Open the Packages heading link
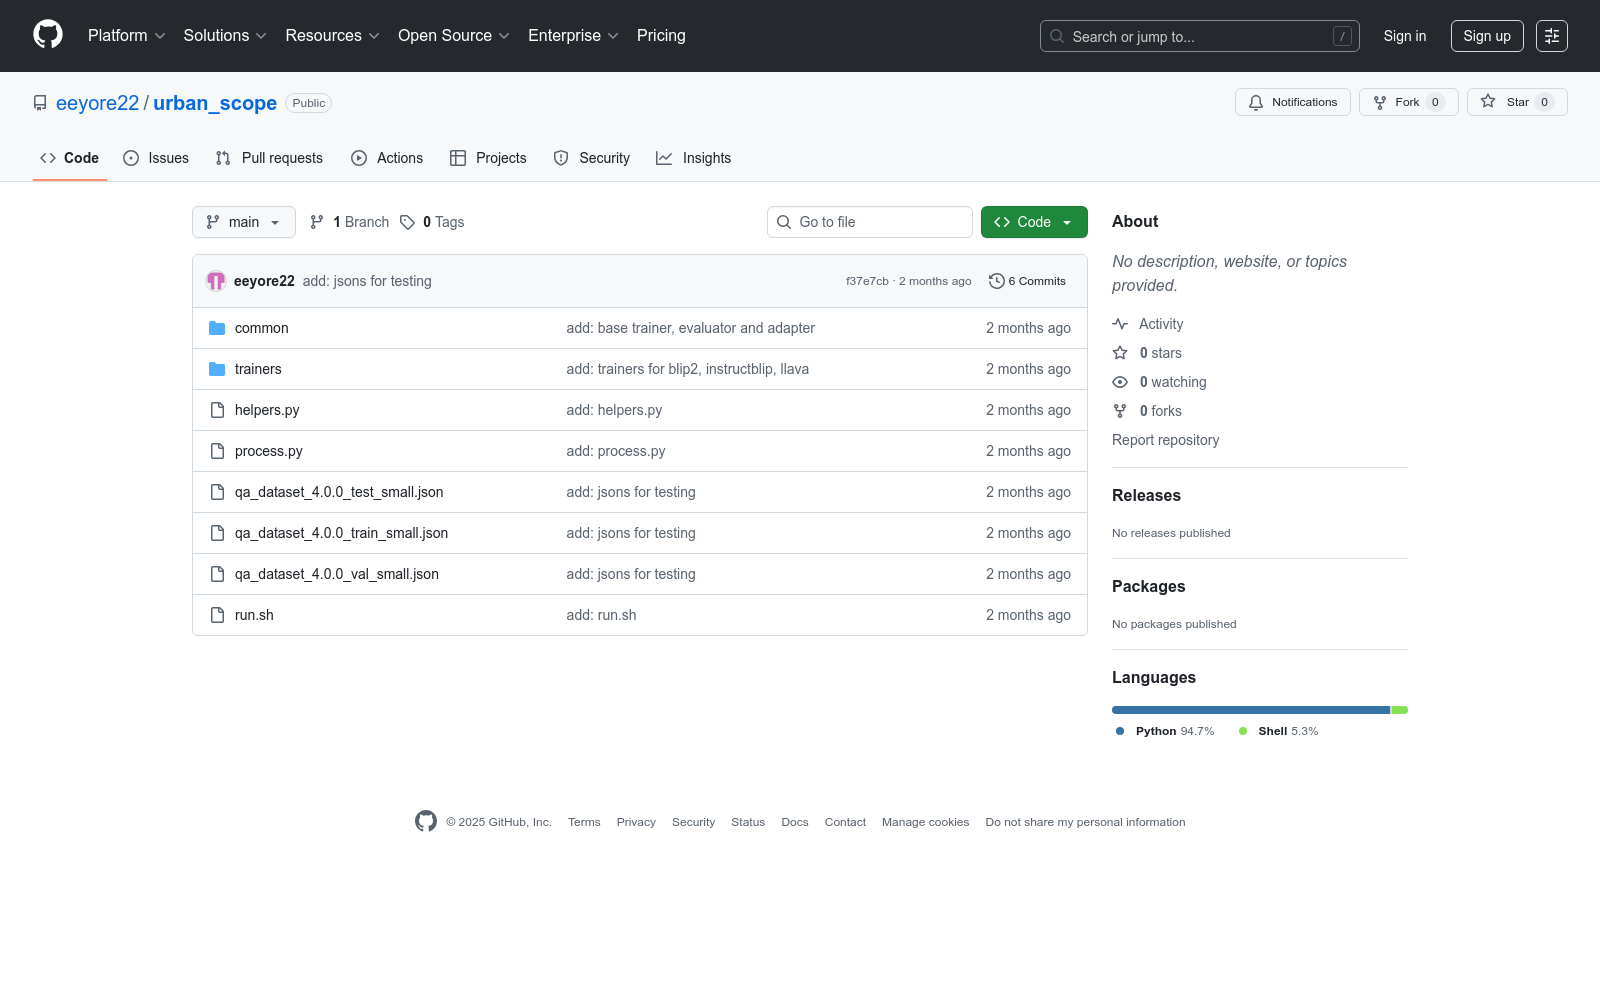Image resolution: width=1600 pixels, height=1000 pixels. click(x=1148, y=586)
